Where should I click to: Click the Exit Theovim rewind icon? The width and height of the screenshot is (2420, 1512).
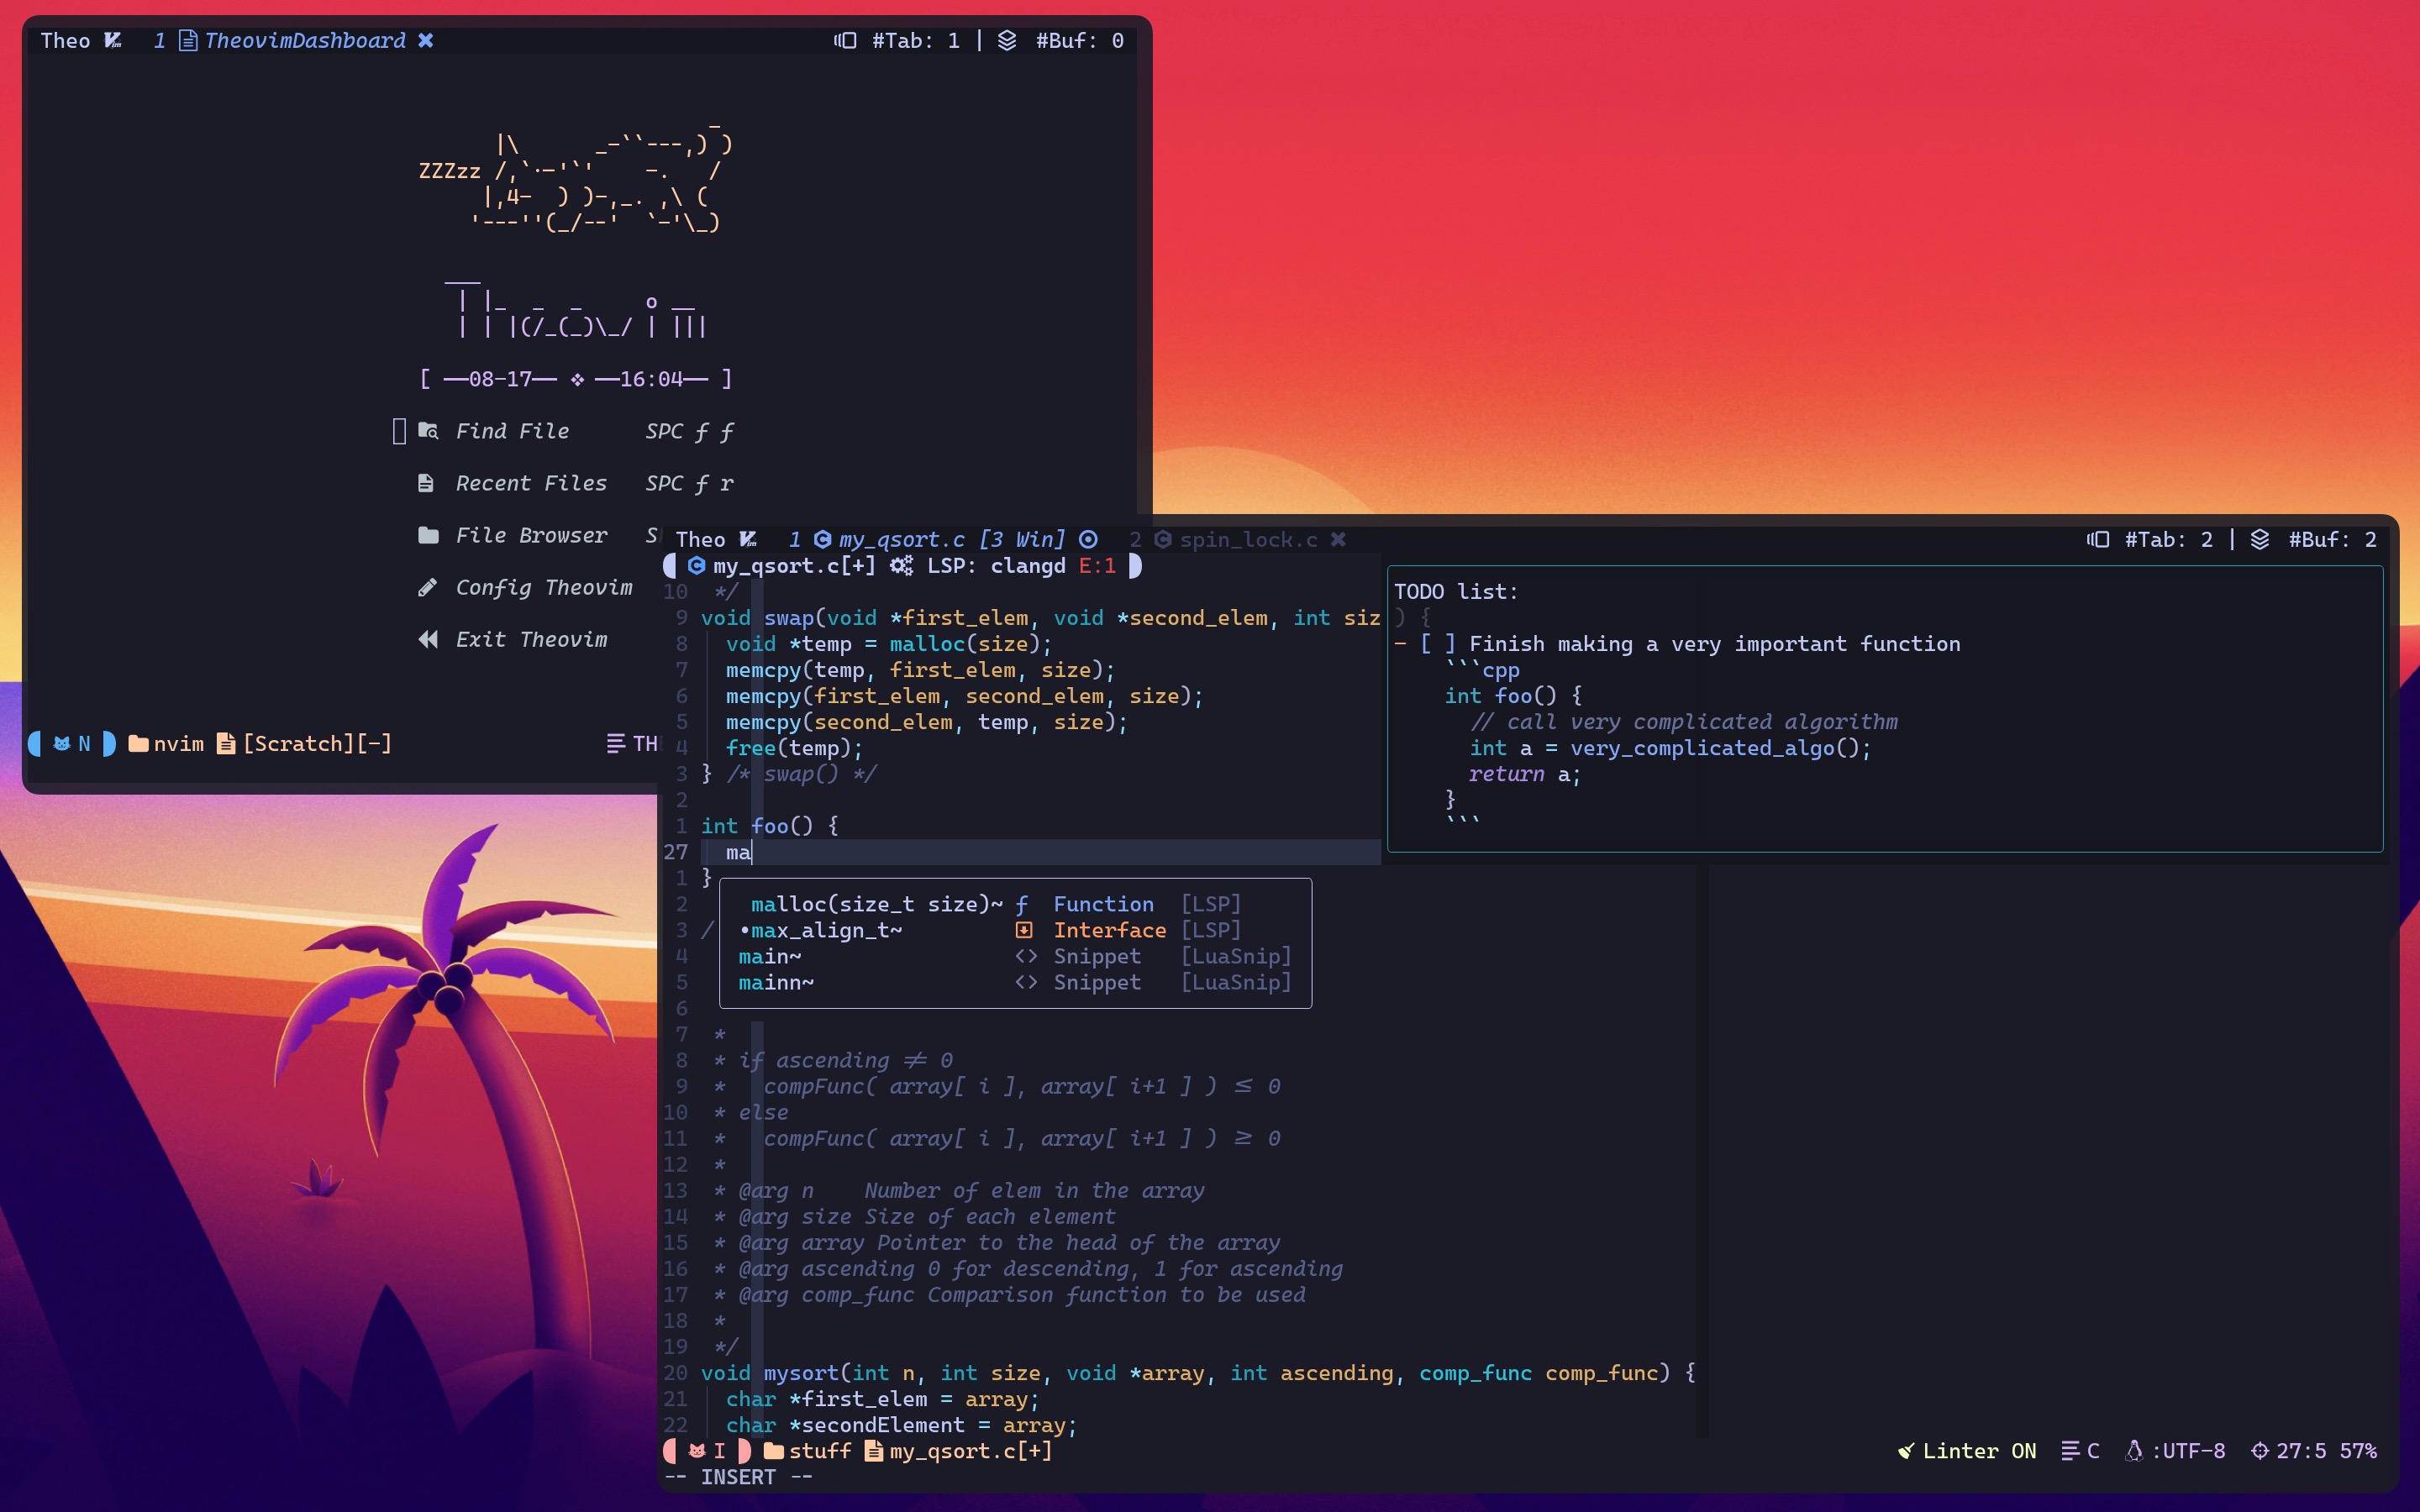(428, 639)
